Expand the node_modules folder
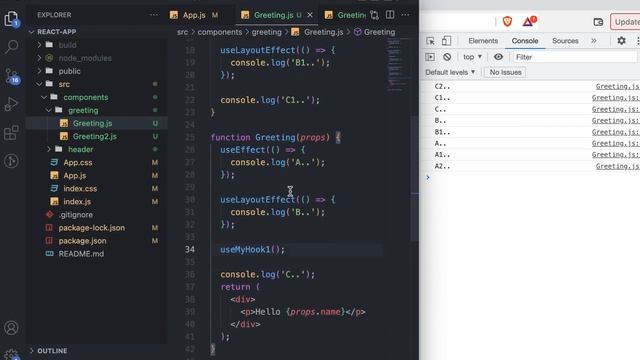640x360 pixels. click(x=85, y=58)
